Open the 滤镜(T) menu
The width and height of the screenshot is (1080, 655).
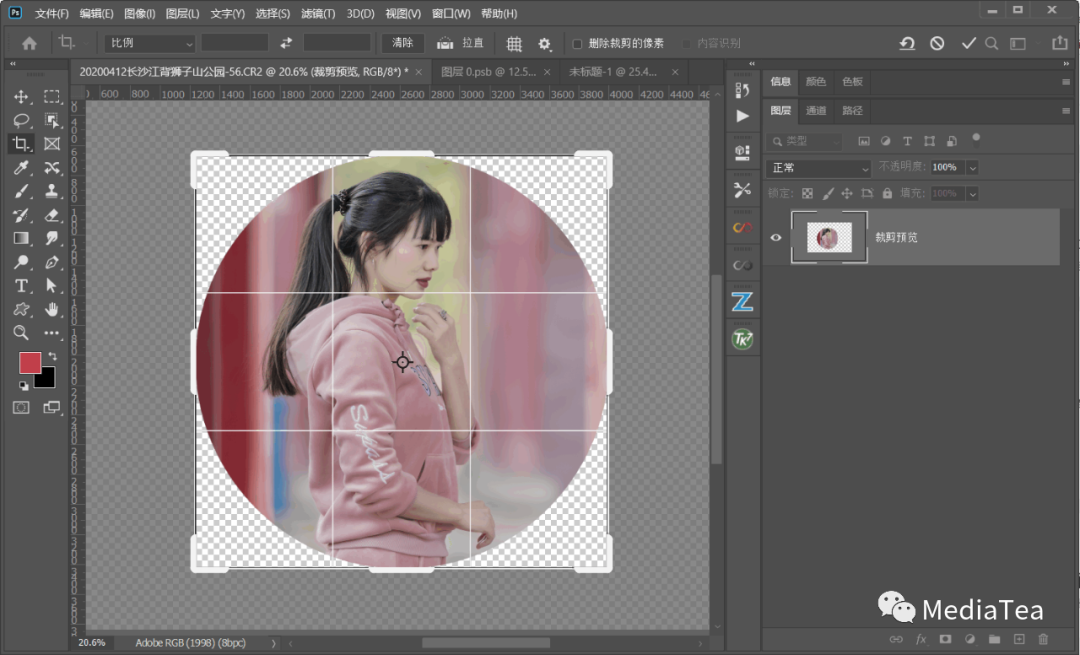coord(318,13)
